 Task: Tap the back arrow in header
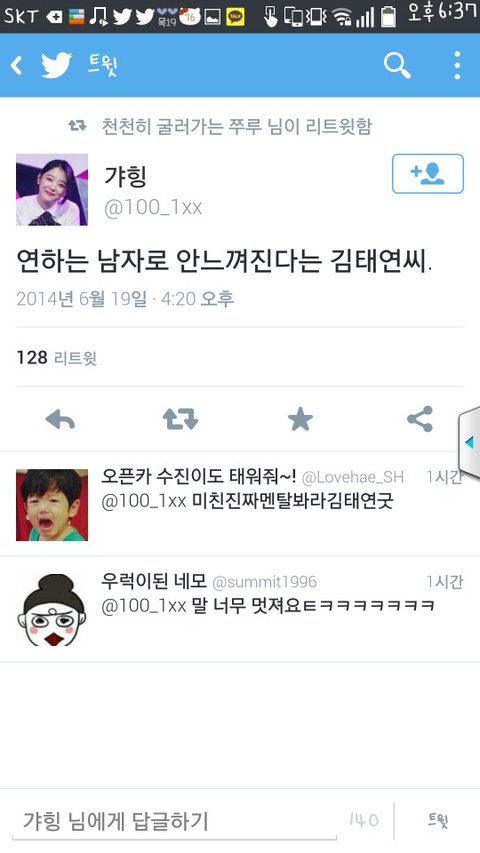point(17,65)
